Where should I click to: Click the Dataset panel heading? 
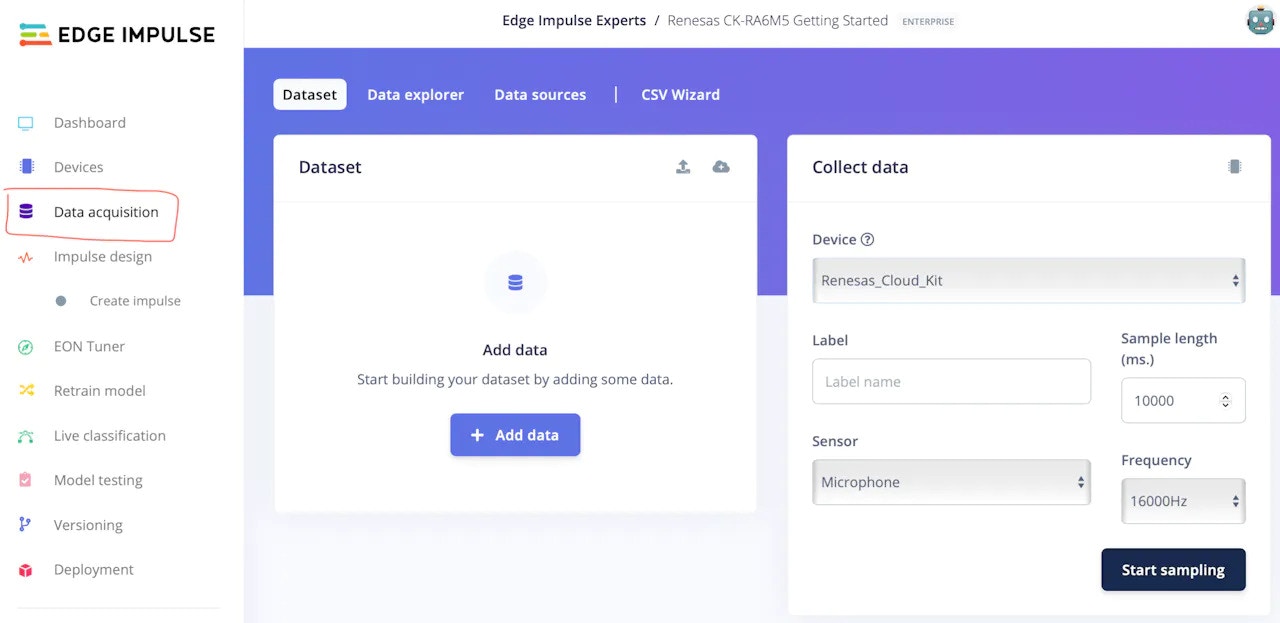pos(330,167)
